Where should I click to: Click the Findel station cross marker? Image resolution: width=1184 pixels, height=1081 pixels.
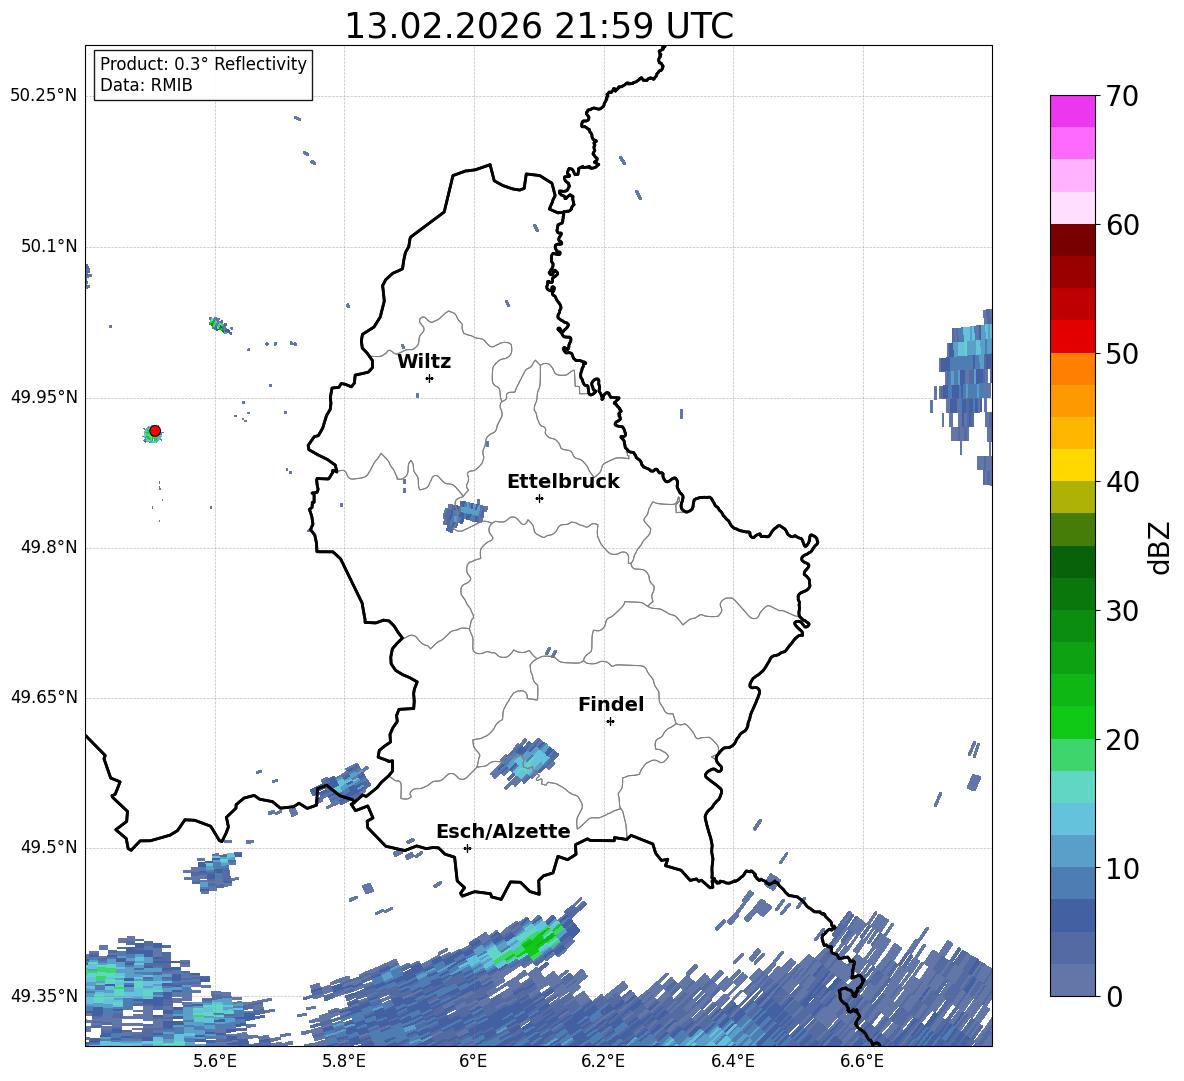coord(610,722)
